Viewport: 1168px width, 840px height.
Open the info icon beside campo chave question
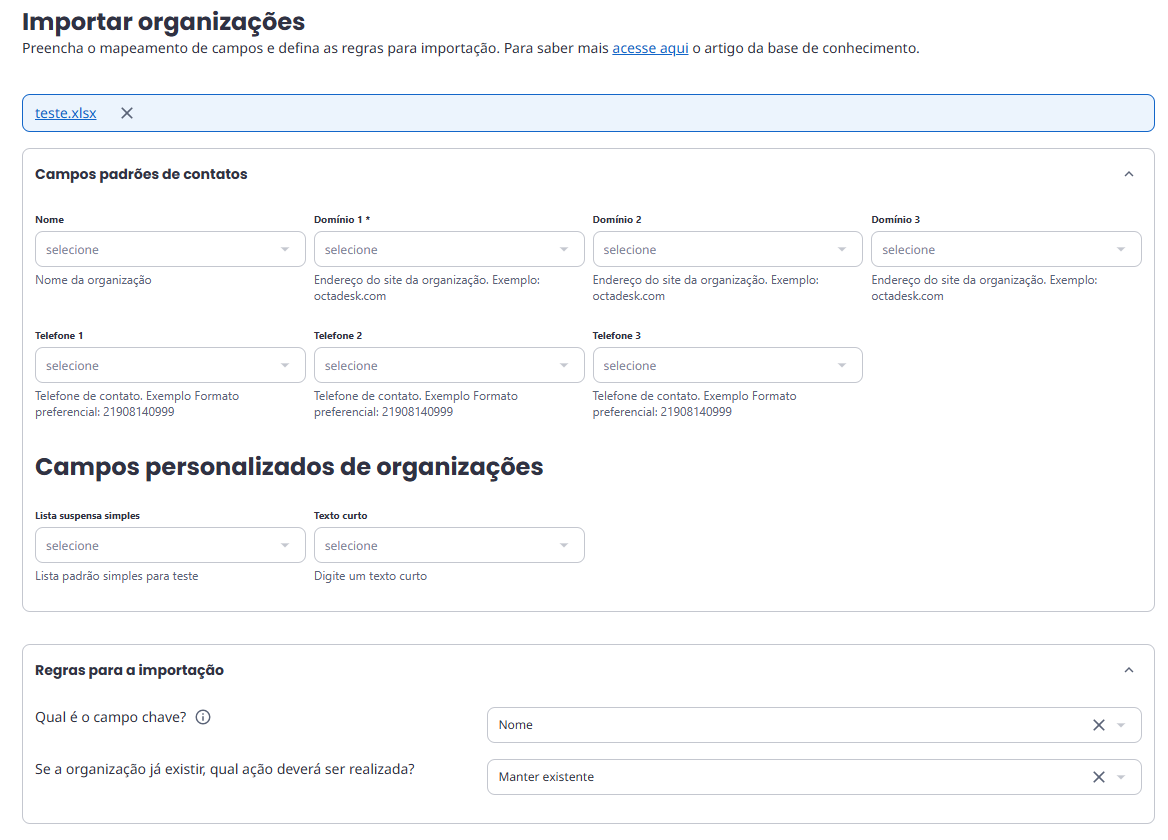click(203, 717)
